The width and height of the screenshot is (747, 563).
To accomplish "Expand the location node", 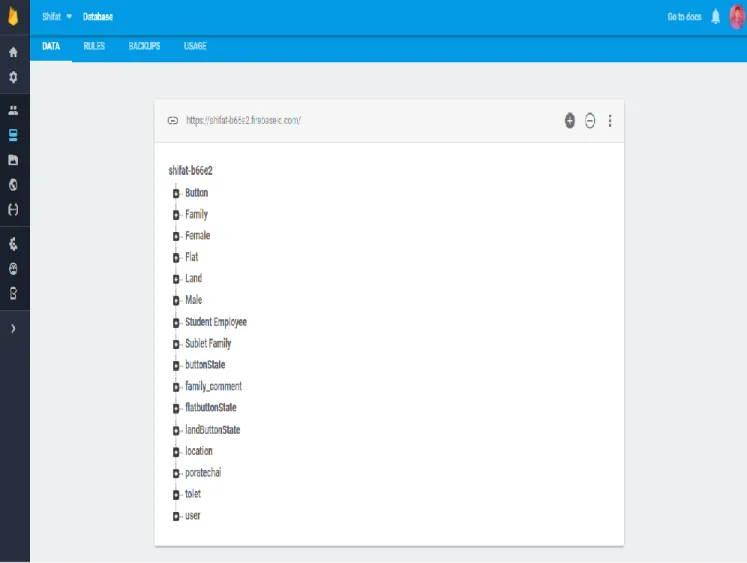I will point(176,452).
